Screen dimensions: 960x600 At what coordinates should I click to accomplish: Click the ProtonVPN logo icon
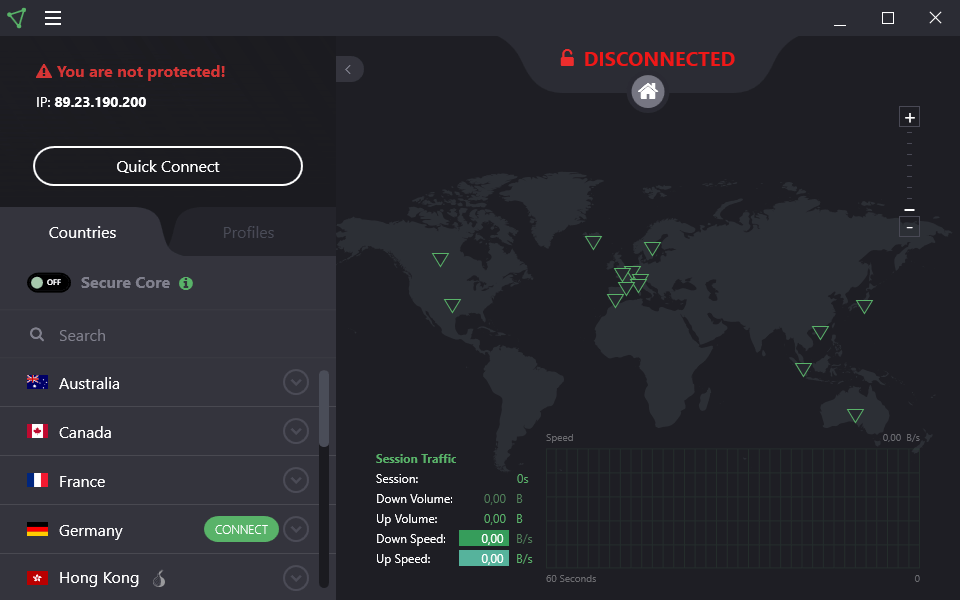17,18
